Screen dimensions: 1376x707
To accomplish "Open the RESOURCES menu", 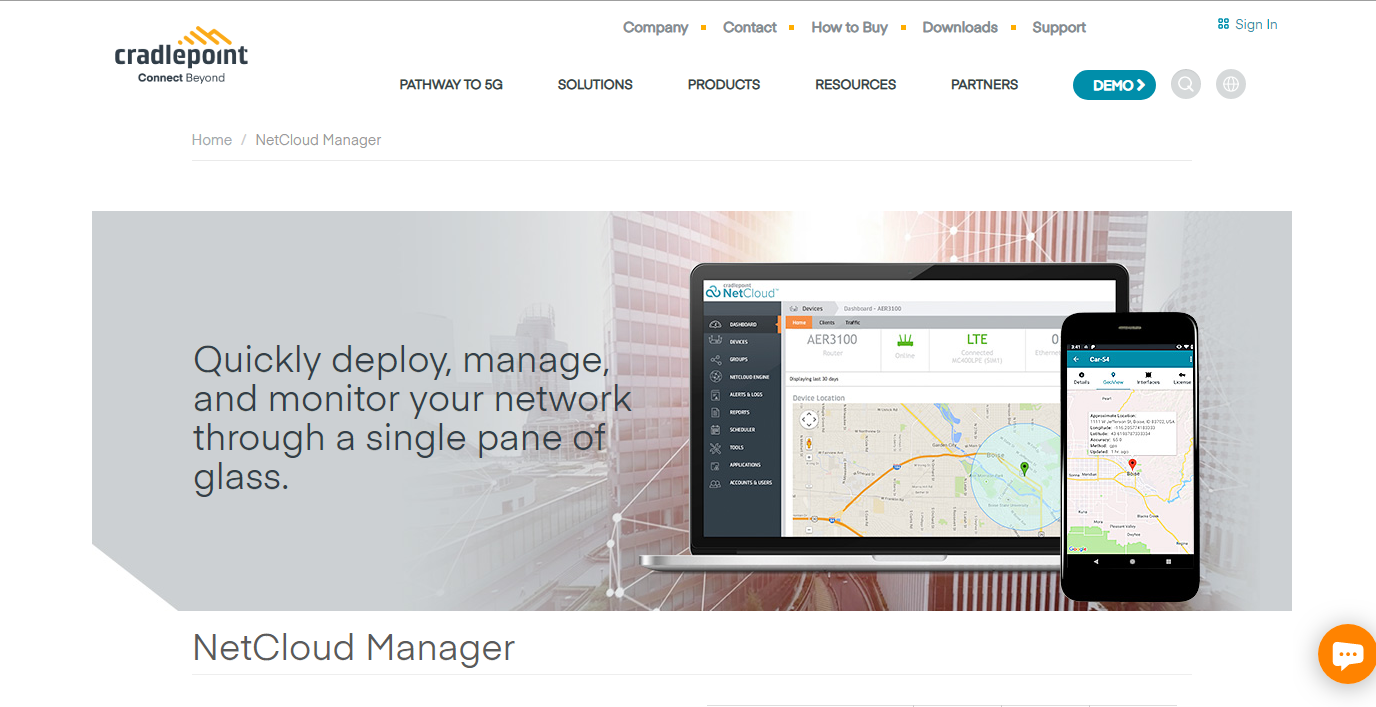I will [856, 85].
